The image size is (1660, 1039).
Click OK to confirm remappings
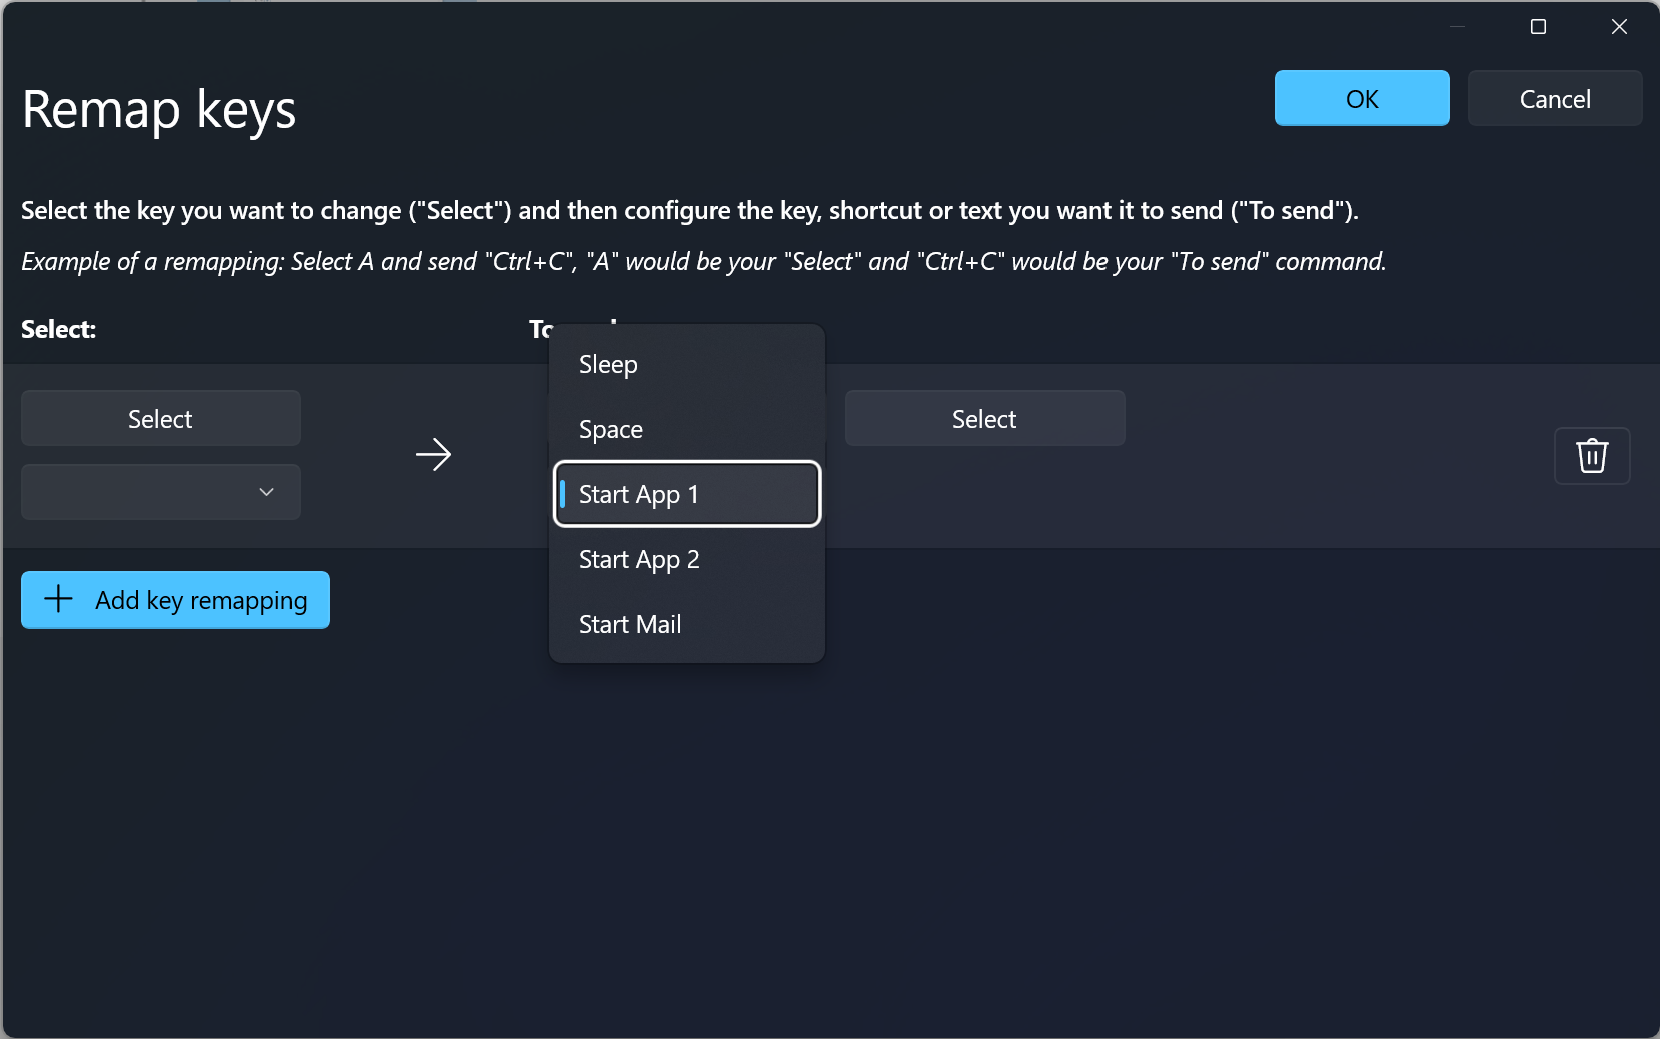1362,98
